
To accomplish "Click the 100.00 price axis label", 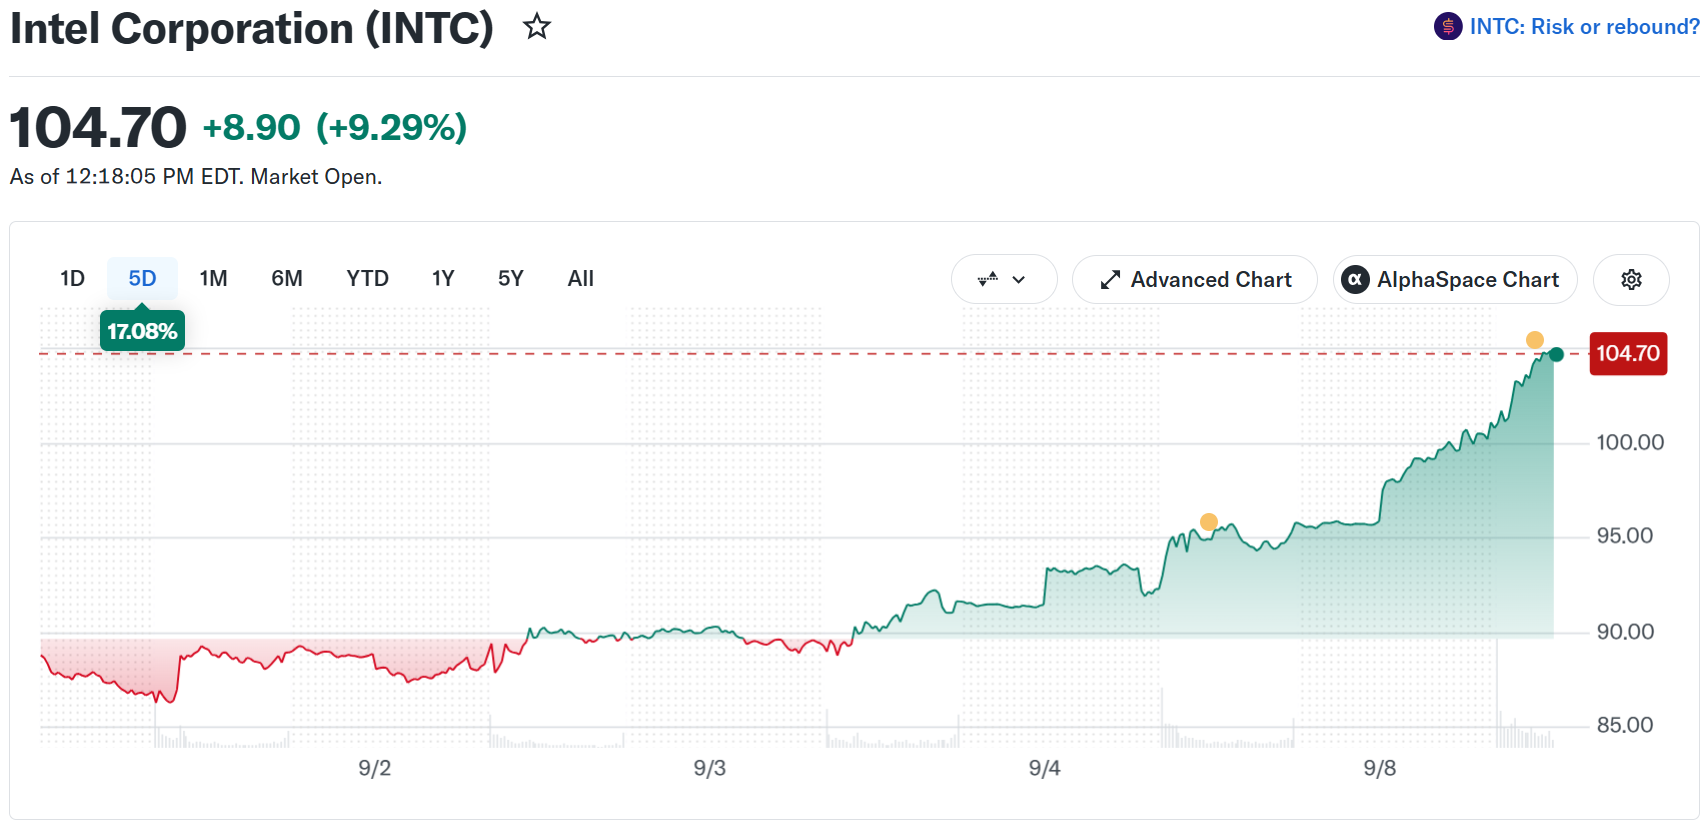I will point(1630,442).
